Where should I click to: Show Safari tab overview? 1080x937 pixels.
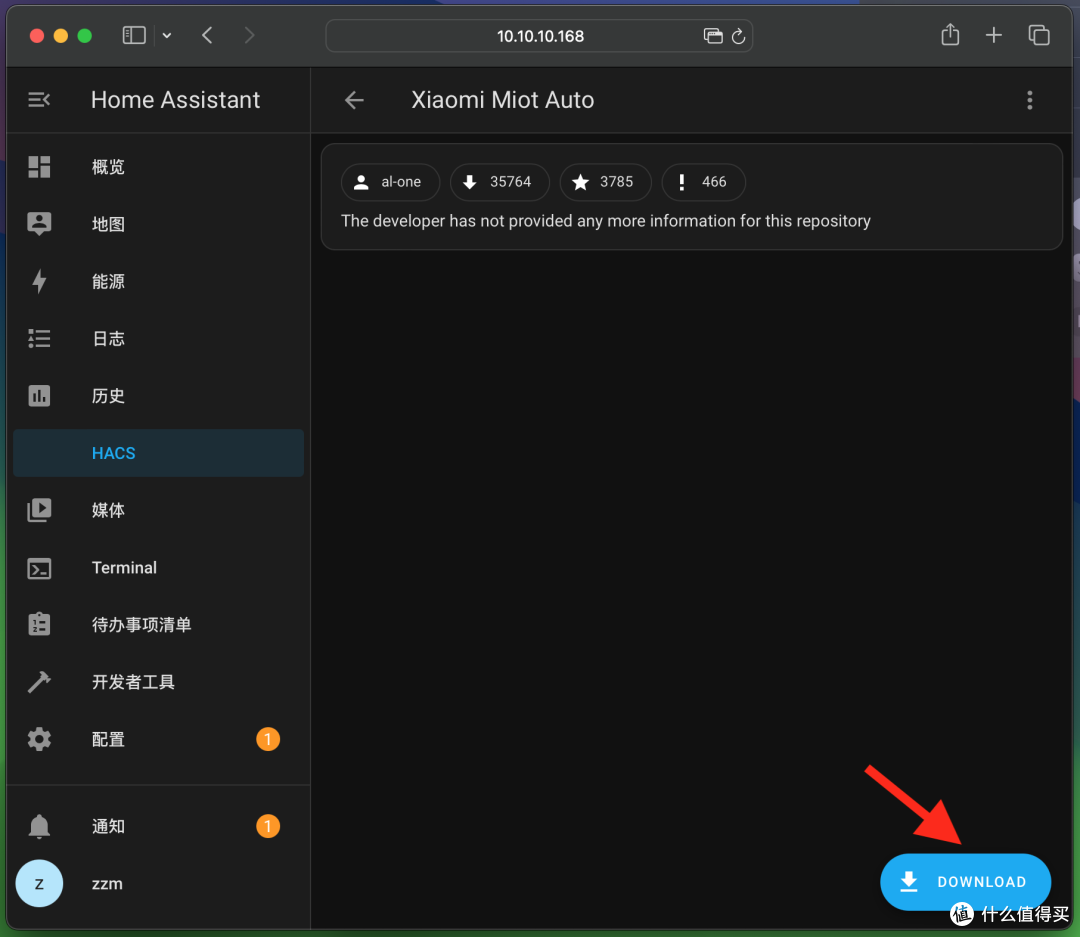[1039, 35]
